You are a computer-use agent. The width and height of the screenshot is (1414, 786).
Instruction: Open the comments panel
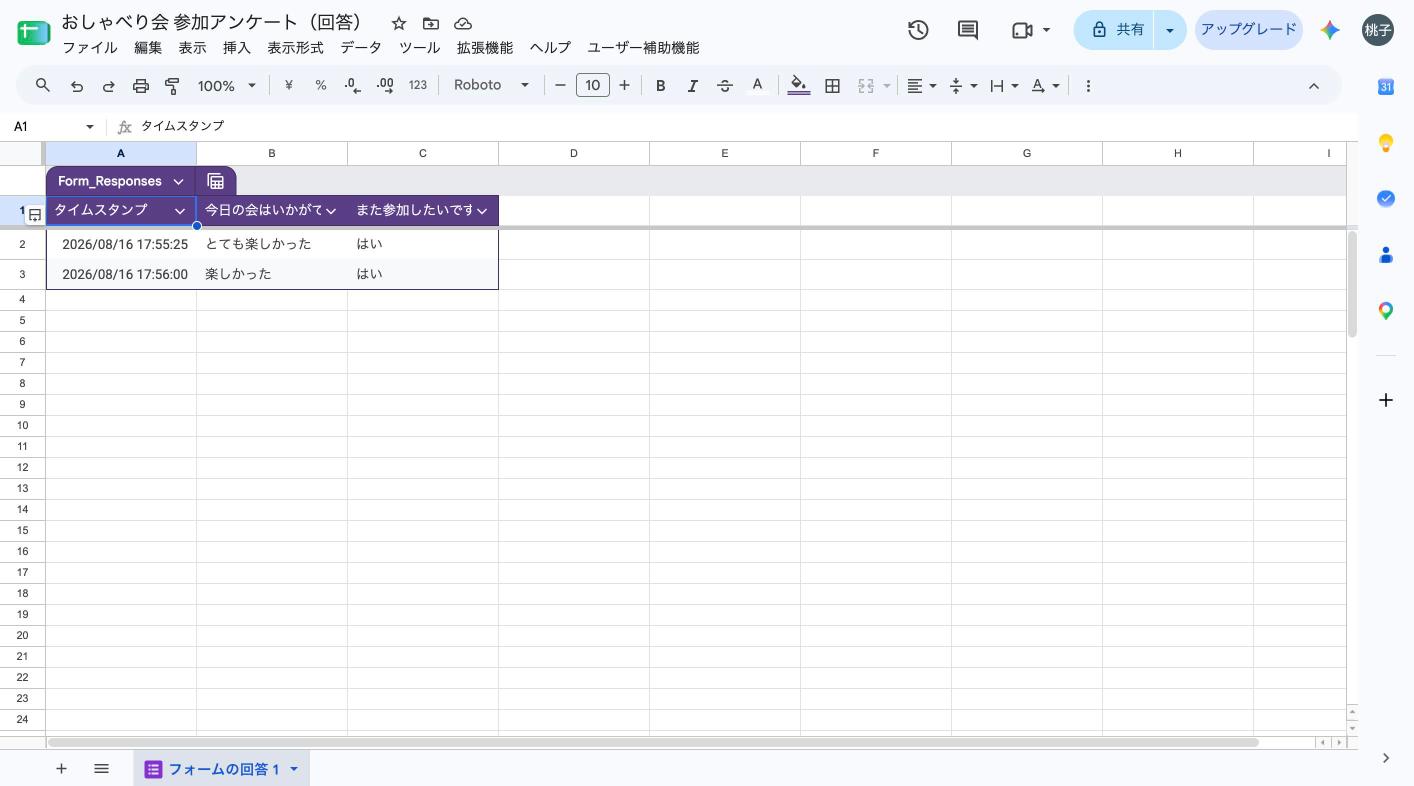(x=968, y=30)
